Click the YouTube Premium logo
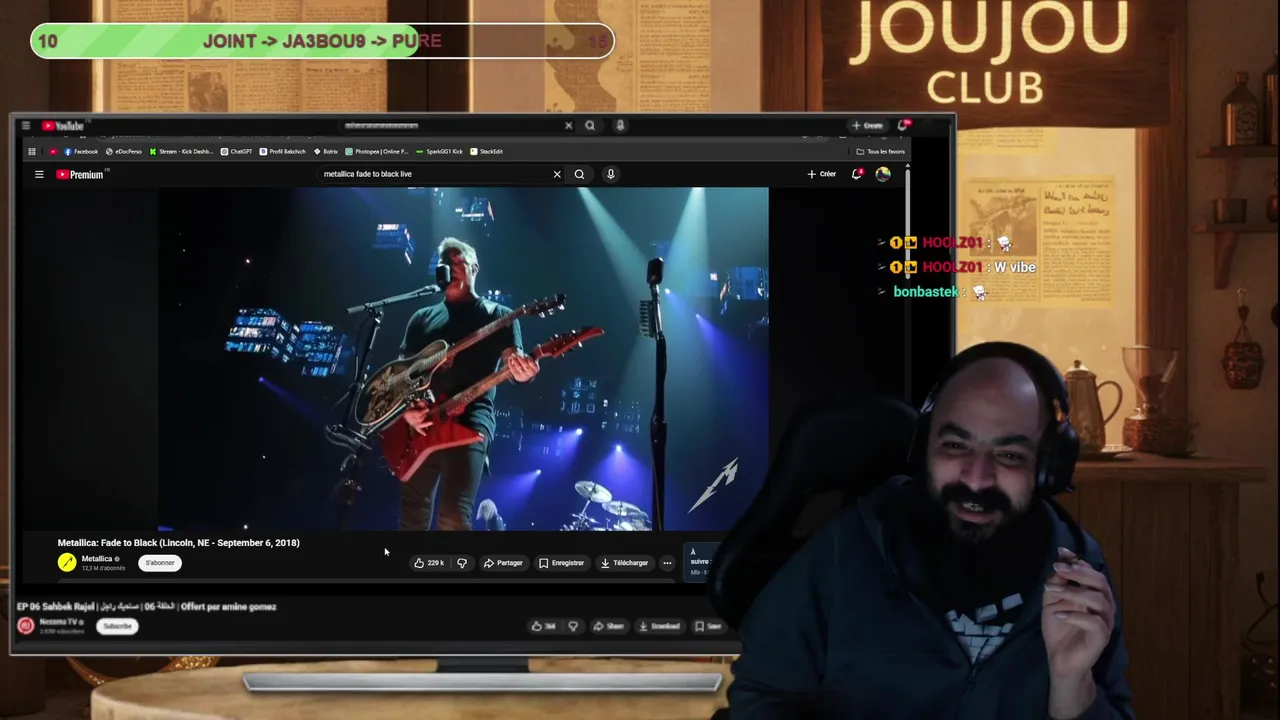 (80, 174)
